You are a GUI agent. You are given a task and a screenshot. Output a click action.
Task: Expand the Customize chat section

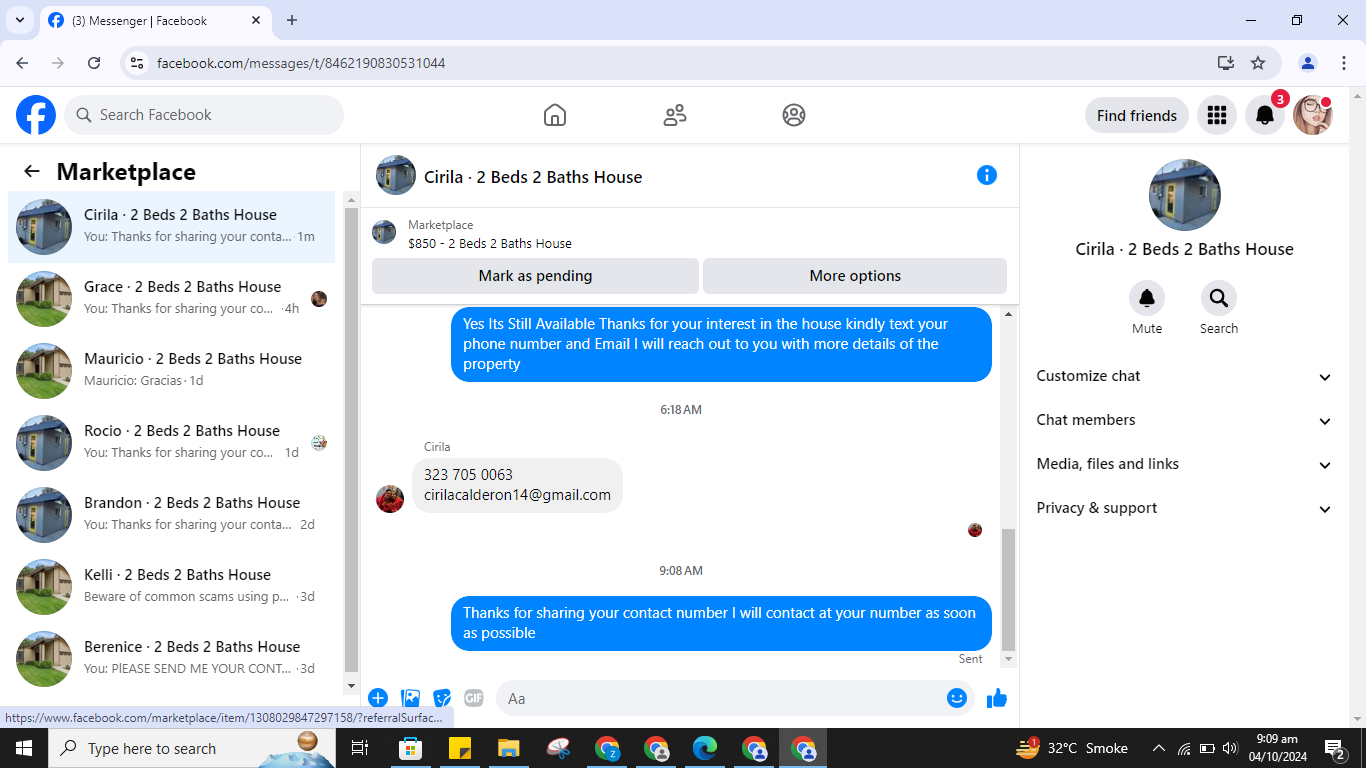[1185, 376]
